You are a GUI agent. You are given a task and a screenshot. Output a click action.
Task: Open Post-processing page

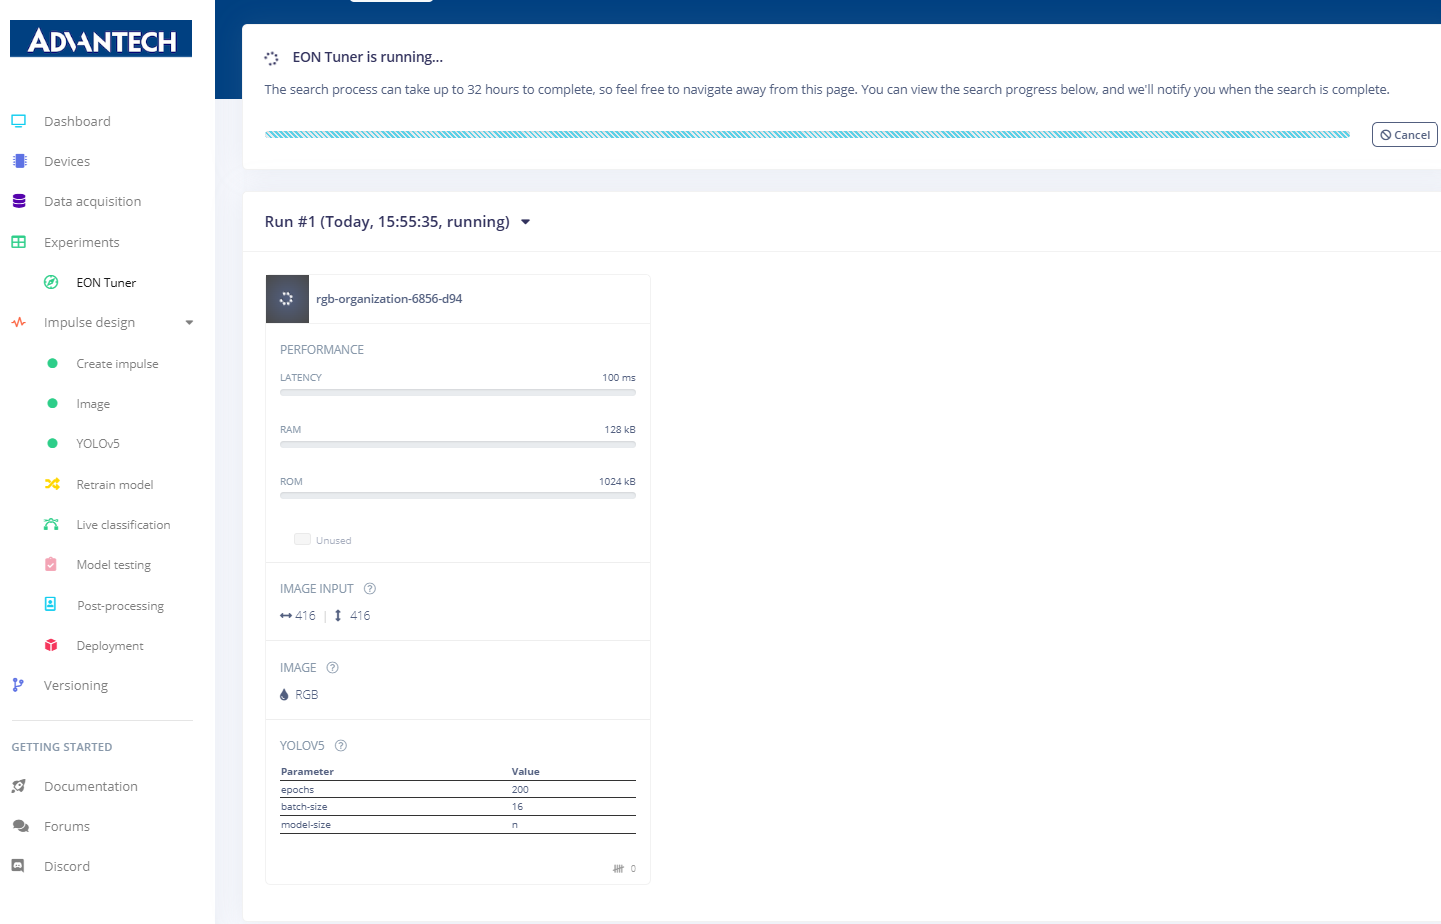[x=120, y=605]
